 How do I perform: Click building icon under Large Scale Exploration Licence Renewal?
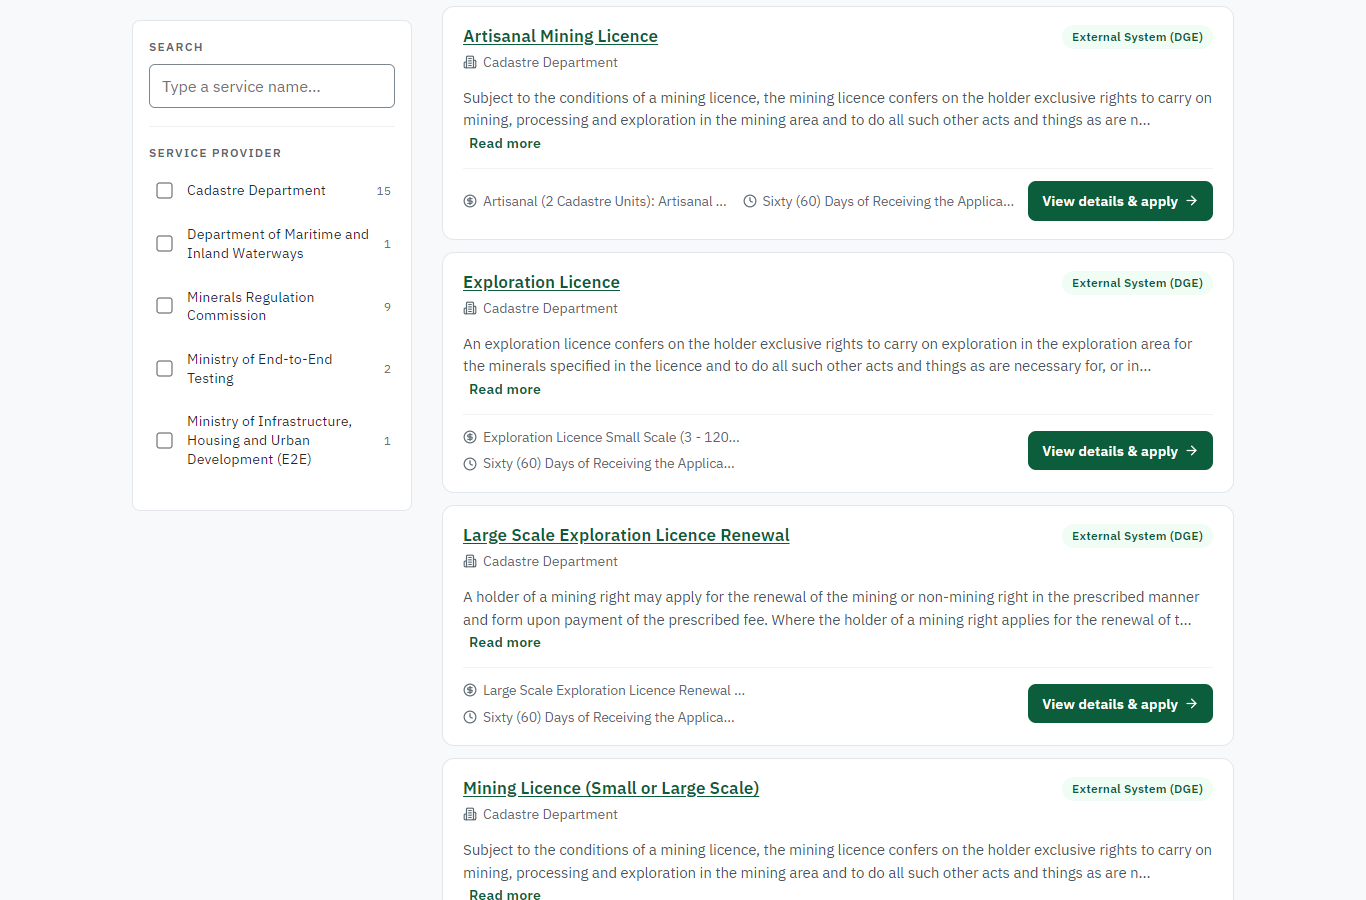(x=470, y=562)
